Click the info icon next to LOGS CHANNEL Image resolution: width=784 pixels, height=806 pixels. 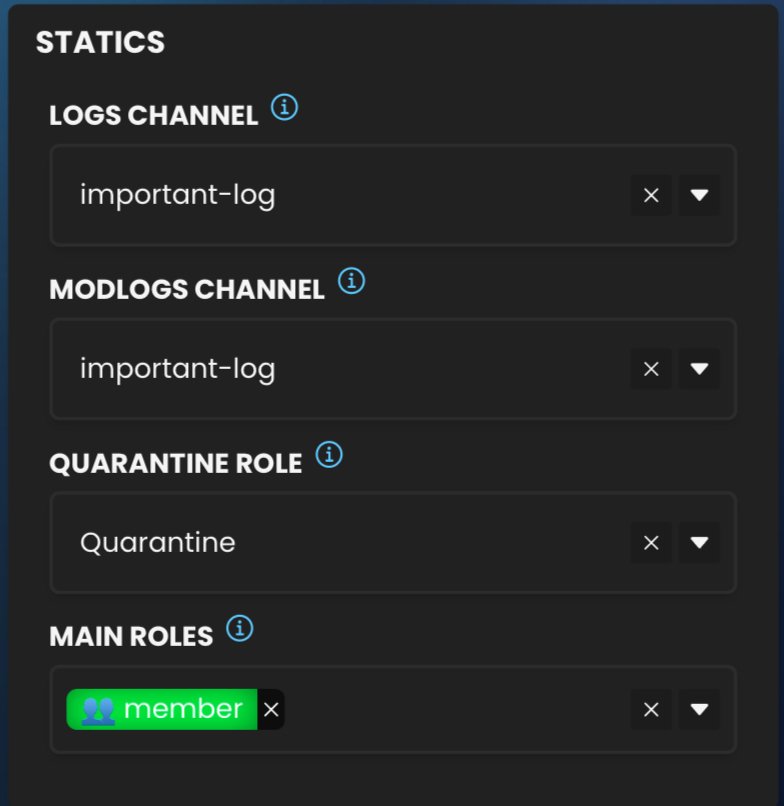[284, 109]
